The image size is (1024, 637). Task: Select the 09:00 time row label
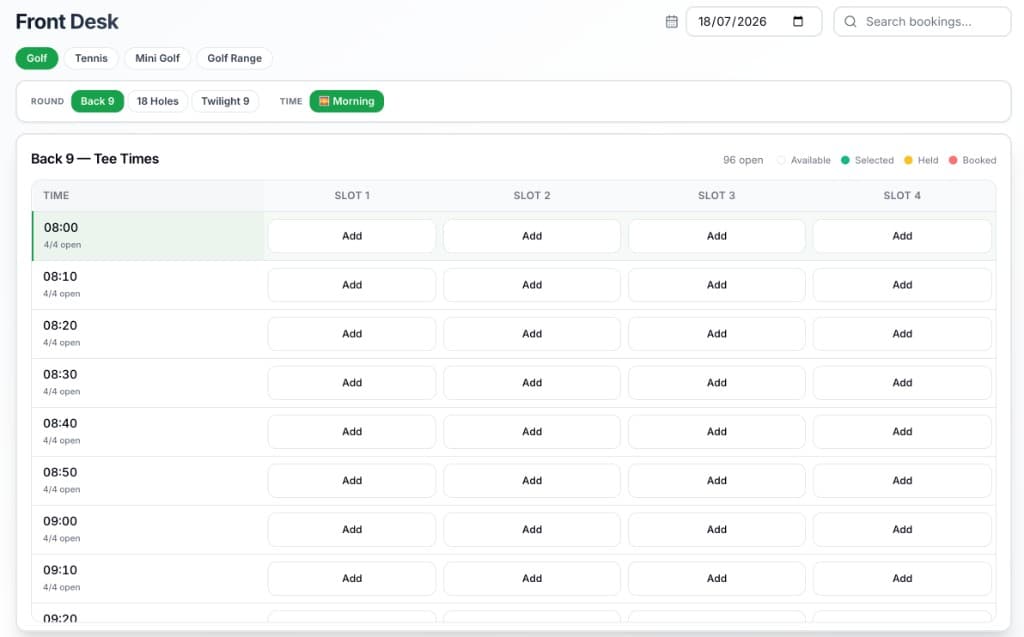tap(60, 521)
